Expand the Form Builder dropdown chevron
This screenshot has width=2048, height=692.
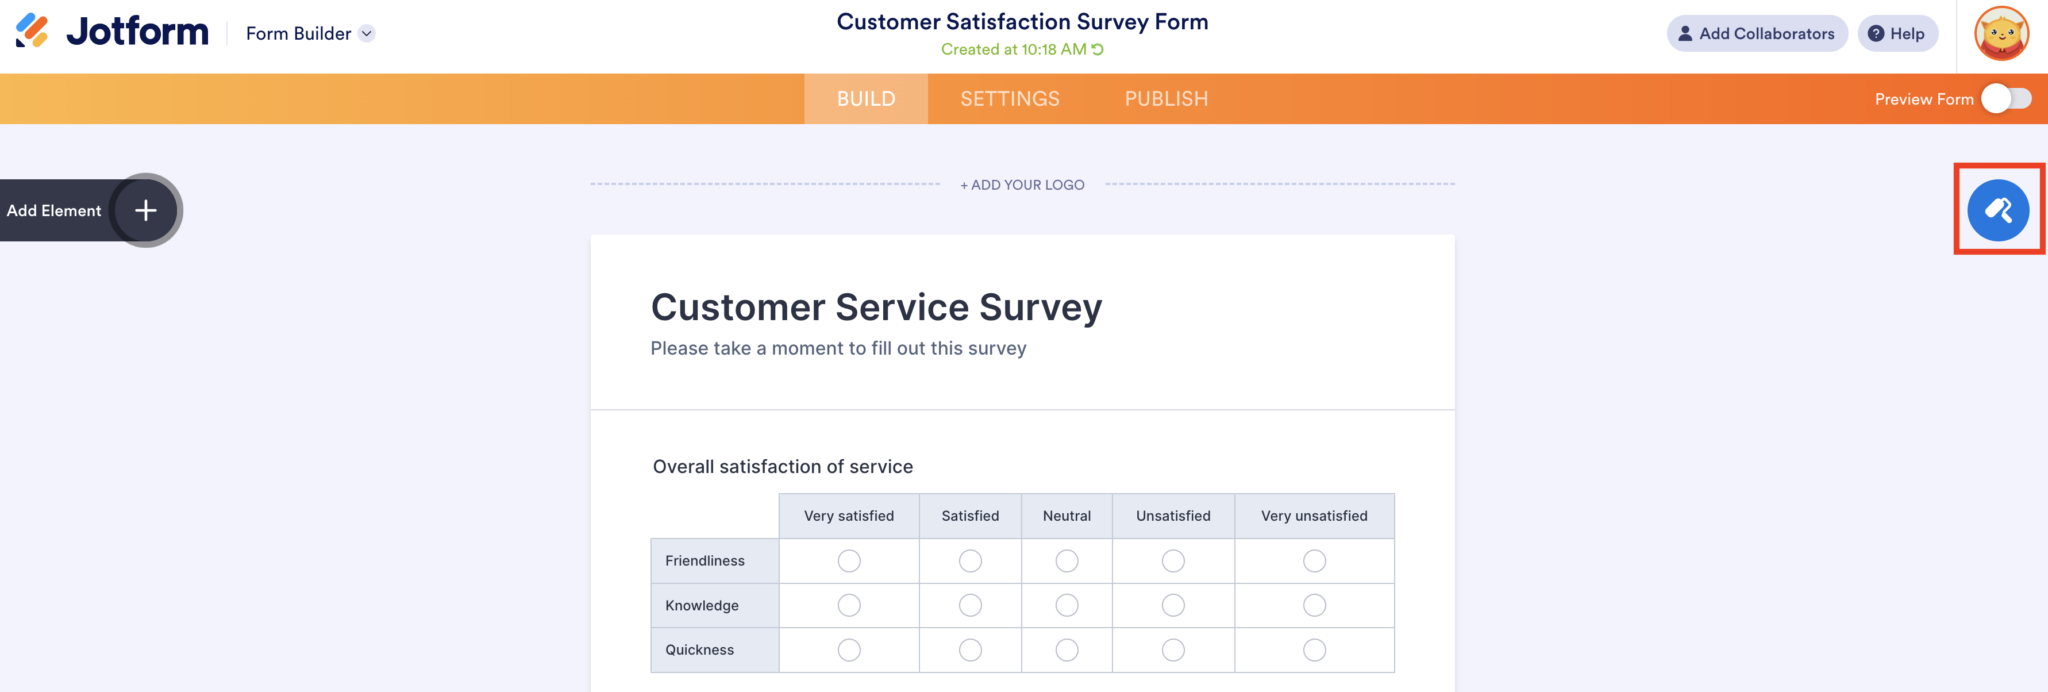point(367,33)
